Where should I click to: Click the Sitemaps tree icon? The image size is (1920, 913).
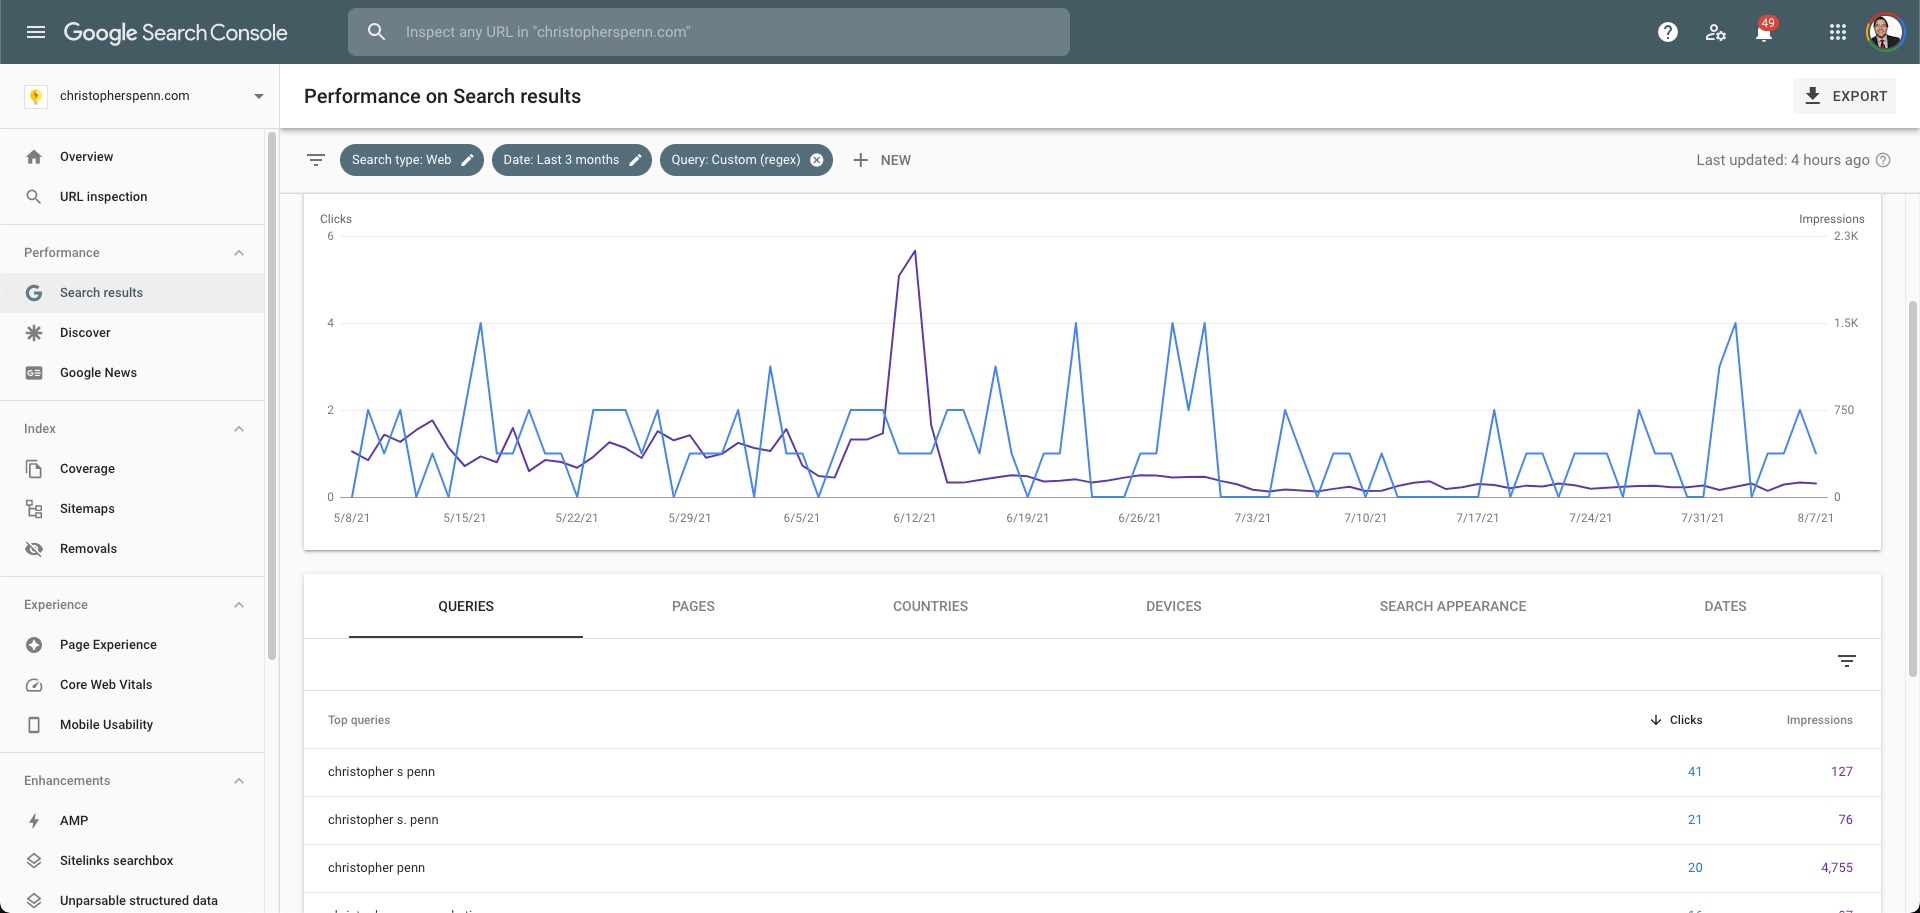(34, 509)
